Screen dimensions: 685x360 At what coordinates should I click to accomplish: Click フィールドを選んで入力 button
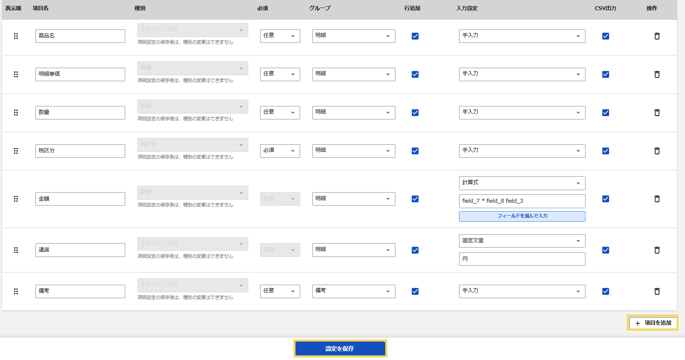click(522, 216)
